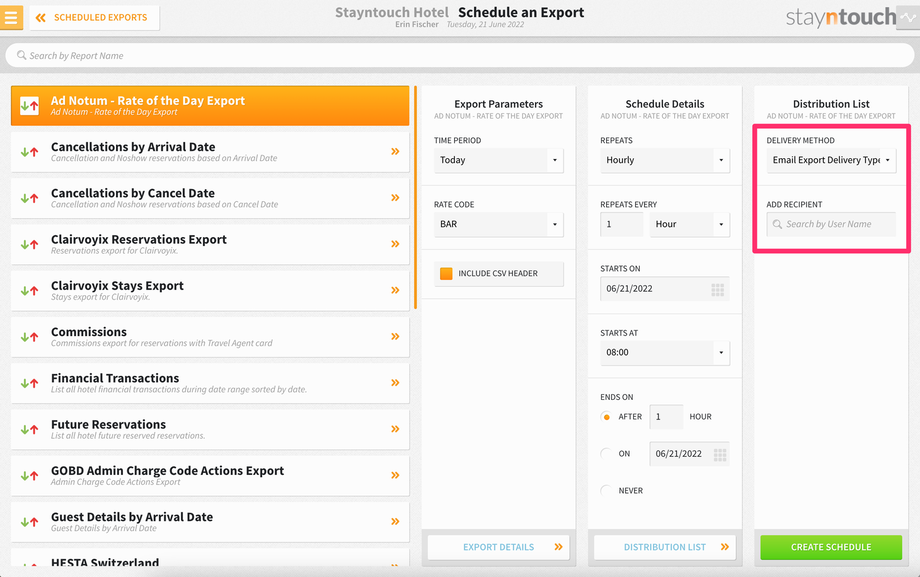Click chevron on Cancellations by Arrival Date
The image size is (920, 577).
pyautogui.click(x=395, y=151)
